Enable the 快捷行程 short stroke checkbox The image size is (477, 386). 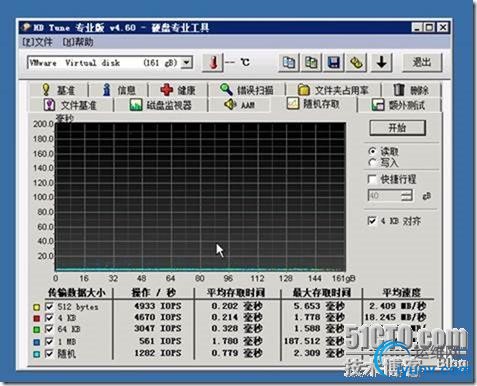click(372, 179)
